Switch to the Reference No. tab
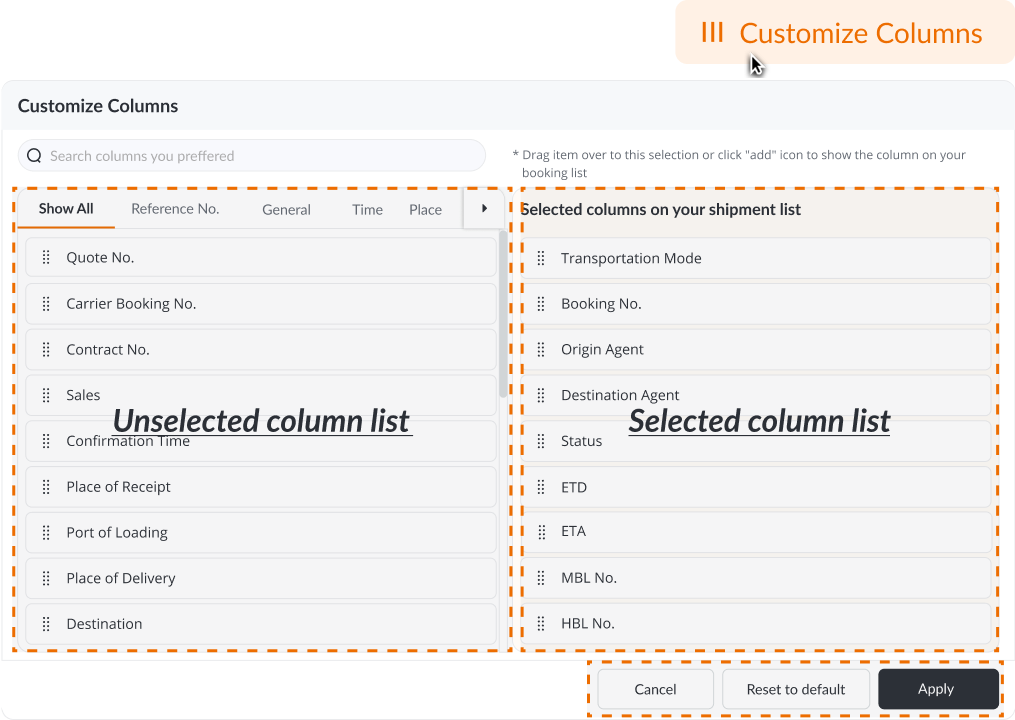The image size is (1015, 720). tap(175, 210)
